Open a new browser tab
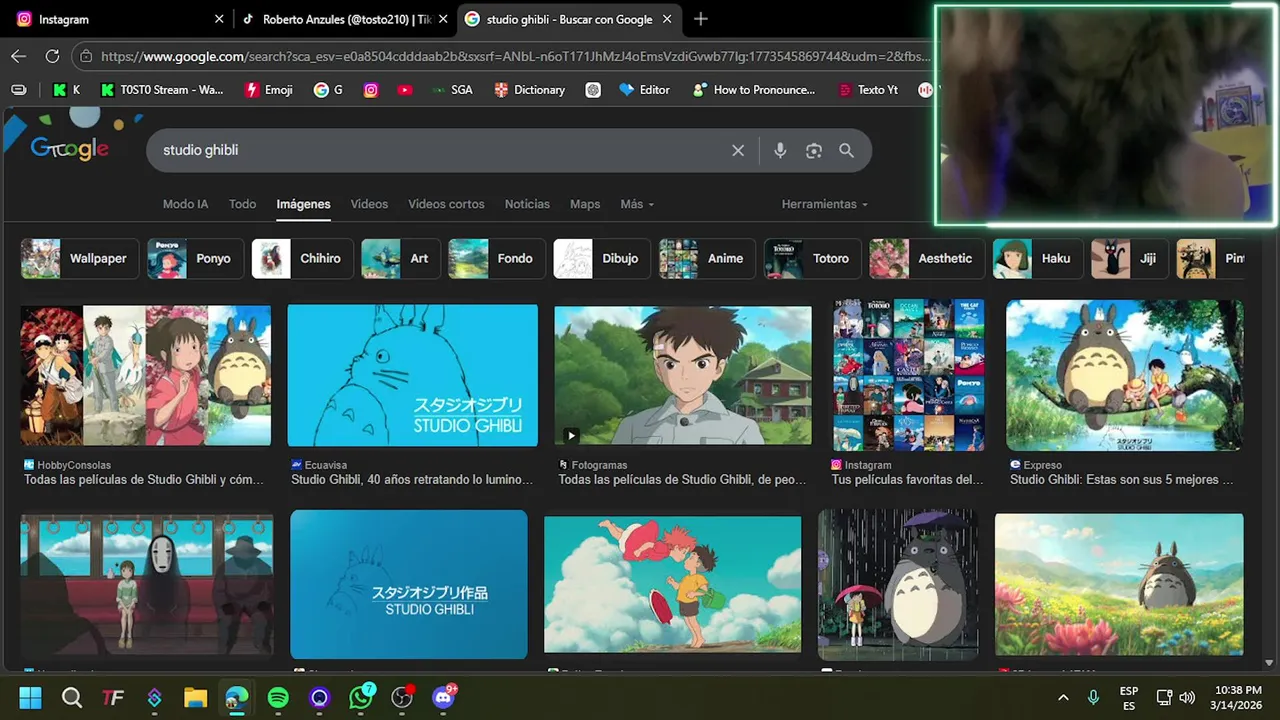 [x=701, y=19]
